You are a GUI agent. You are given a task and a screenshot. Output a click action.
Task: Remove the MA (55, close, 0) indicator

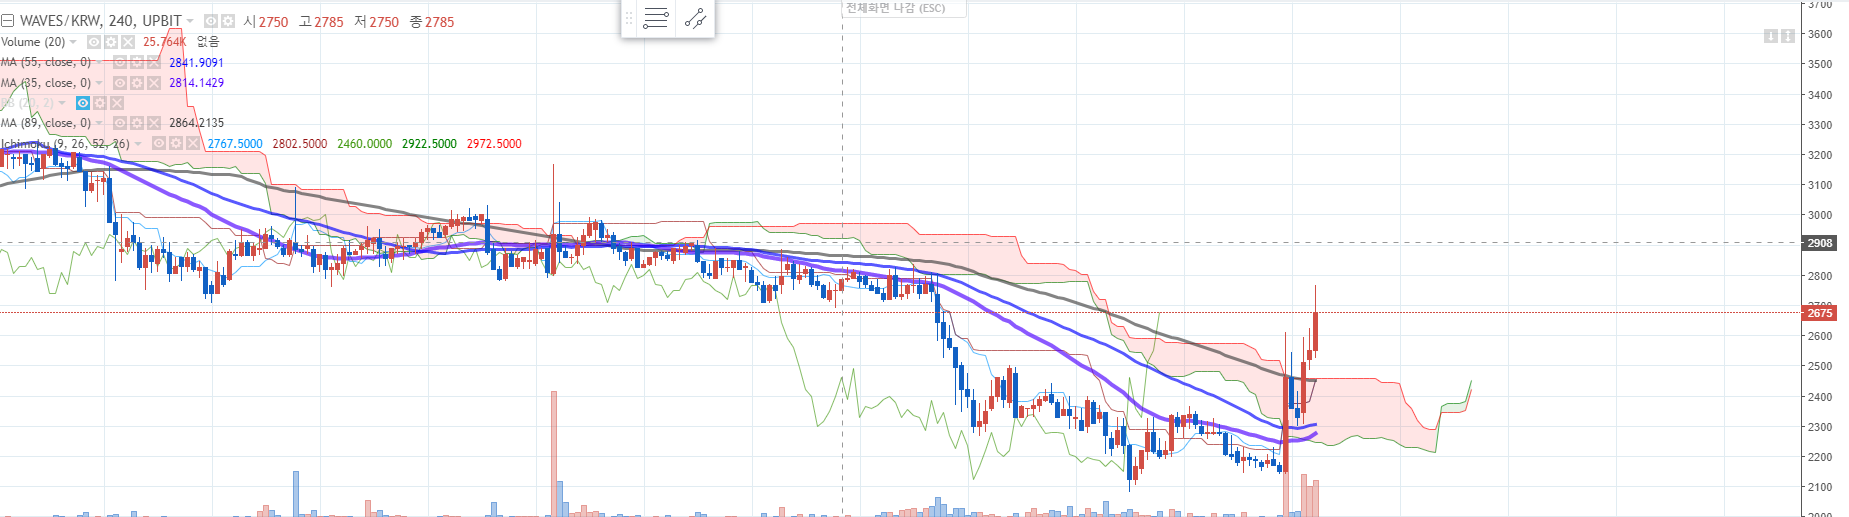click(x=154, y=62)
